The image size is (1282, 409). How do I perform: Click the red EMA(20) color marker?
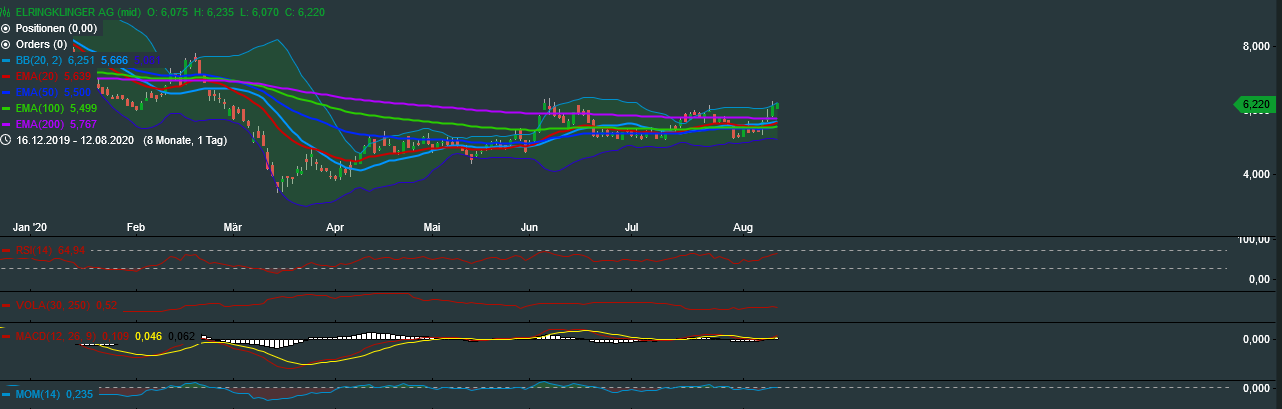(6, 76)
